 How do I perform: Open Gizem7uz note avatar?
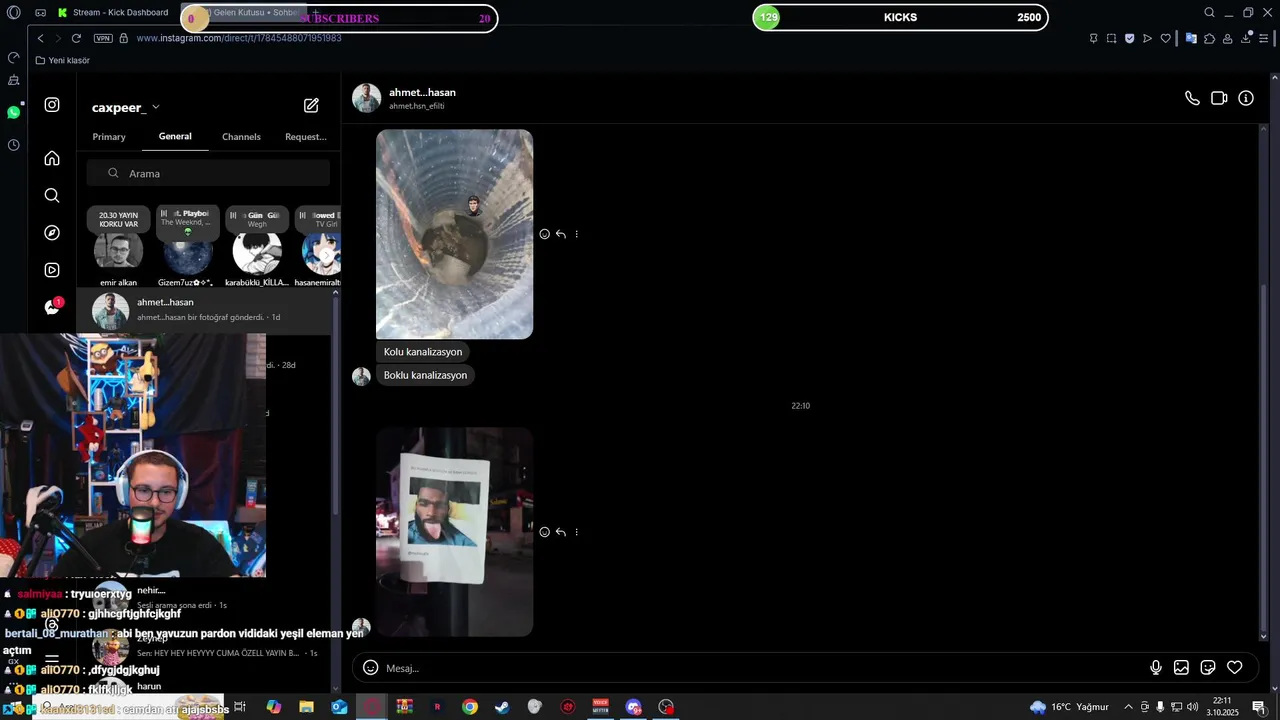(187, 252)
